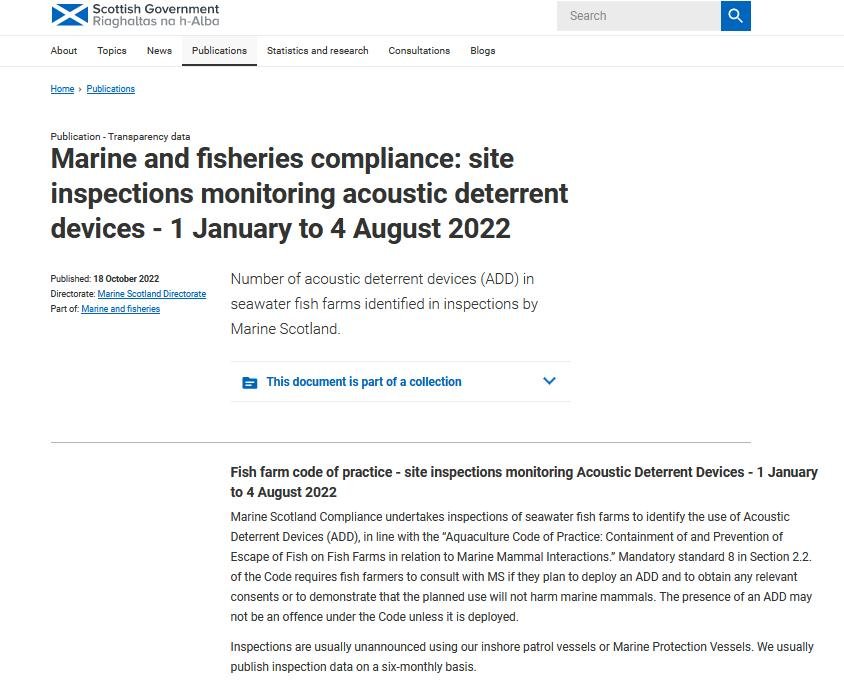Go to Home via the breadcrumb
844x682 pixels.
[x=61, y=89]
